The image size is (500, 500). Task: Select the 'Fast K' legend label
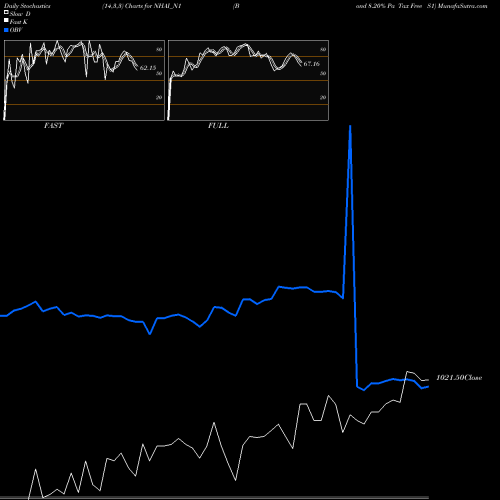(x=19, y=22)
